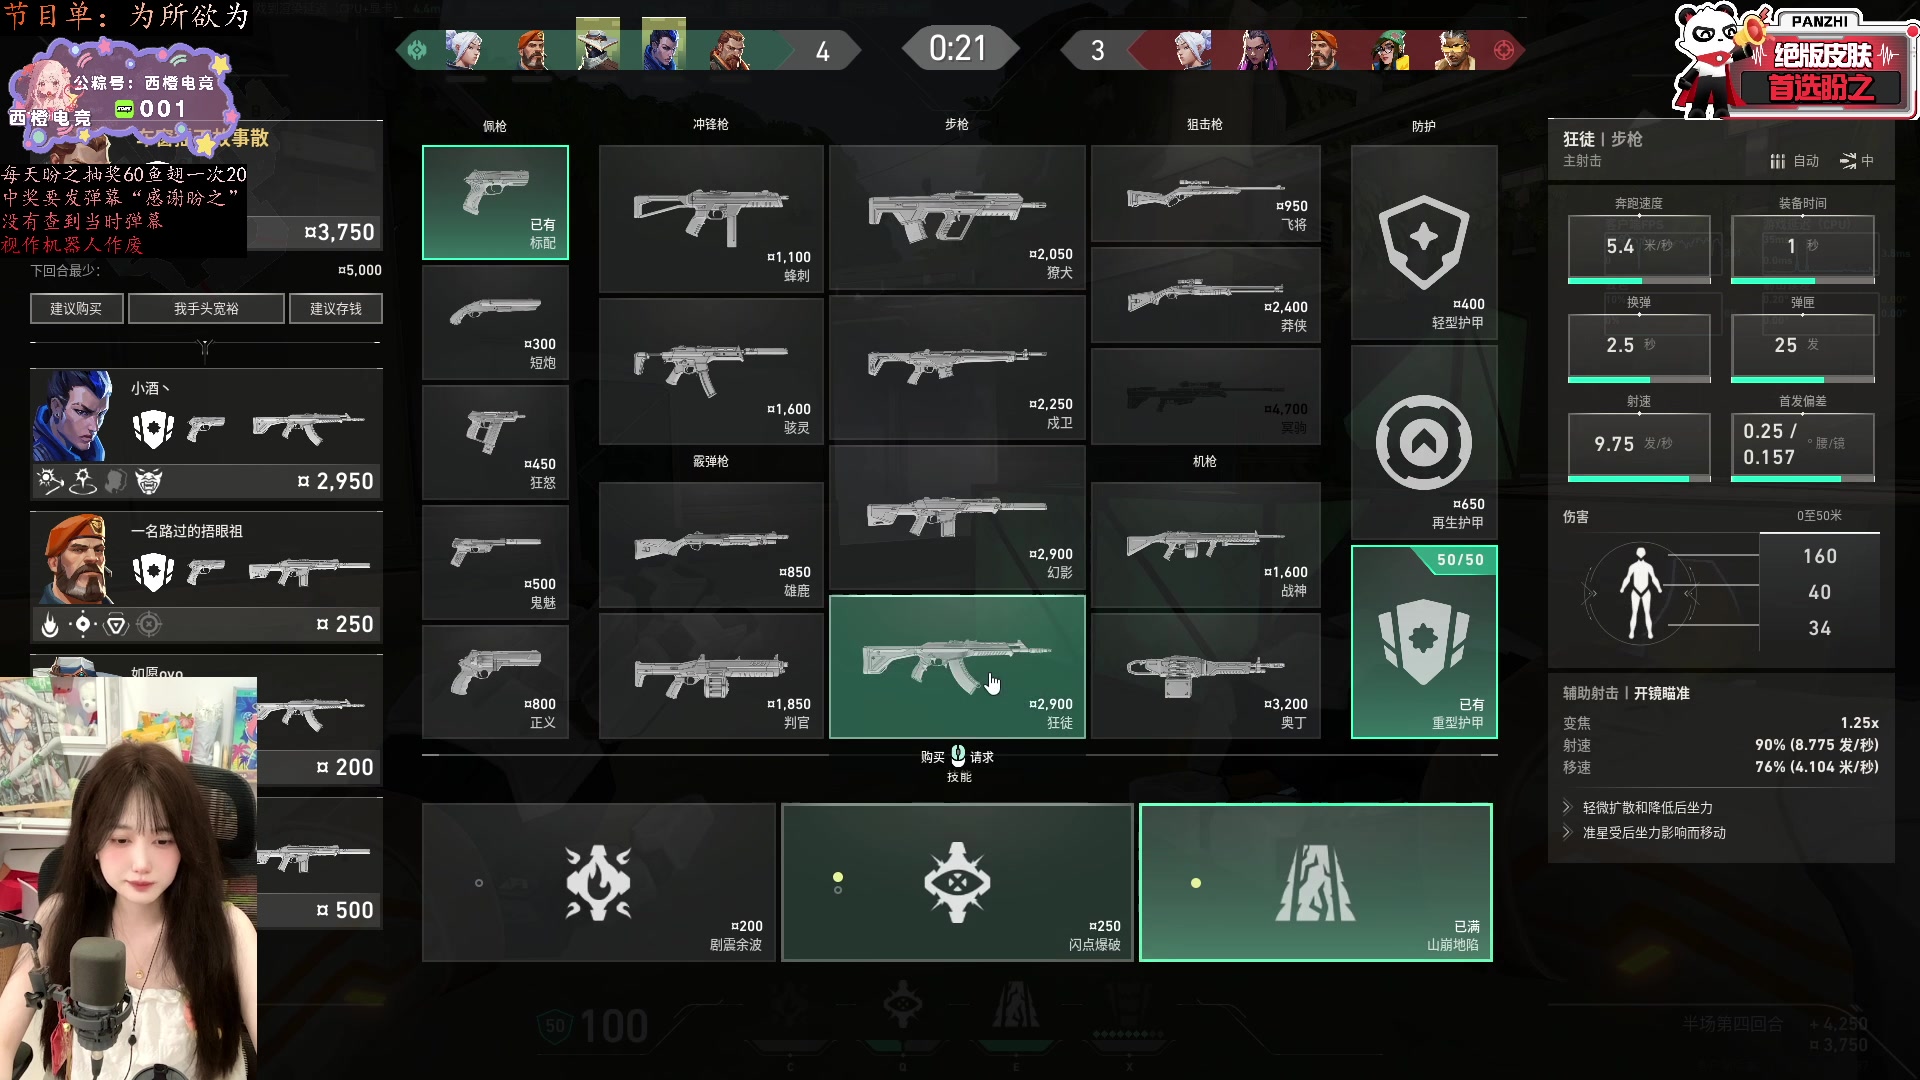Buy the 莽侠 Outlaw sniper
Viewport: 1920px width, 1080px height.
(x=1206, y=295)
